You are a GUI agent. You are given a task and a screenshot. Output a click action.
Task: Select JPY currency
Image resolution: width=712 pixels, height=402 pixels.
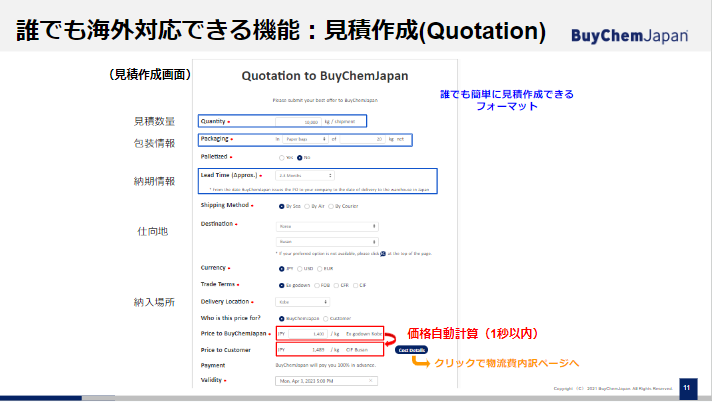282,269
